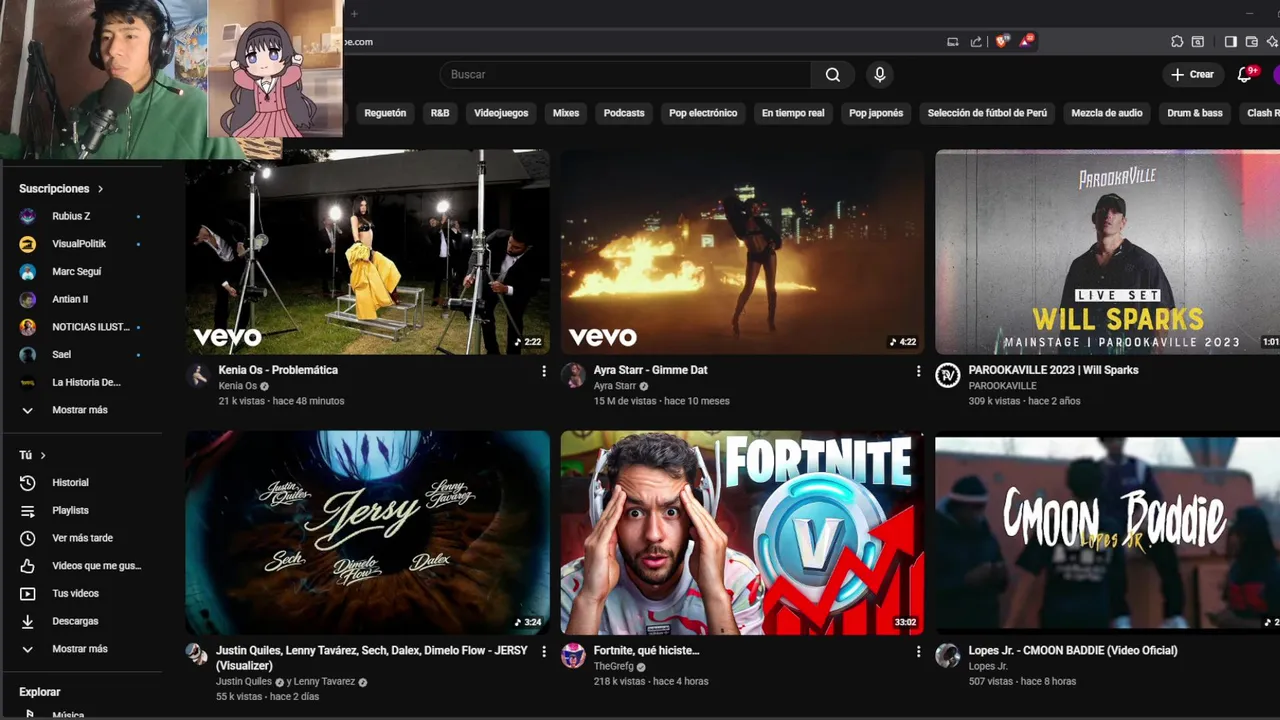The height and width of the screenshot is (720, 1280).
Task: Open options menu for Ayra Starr video
Action: tap(918, 371)
